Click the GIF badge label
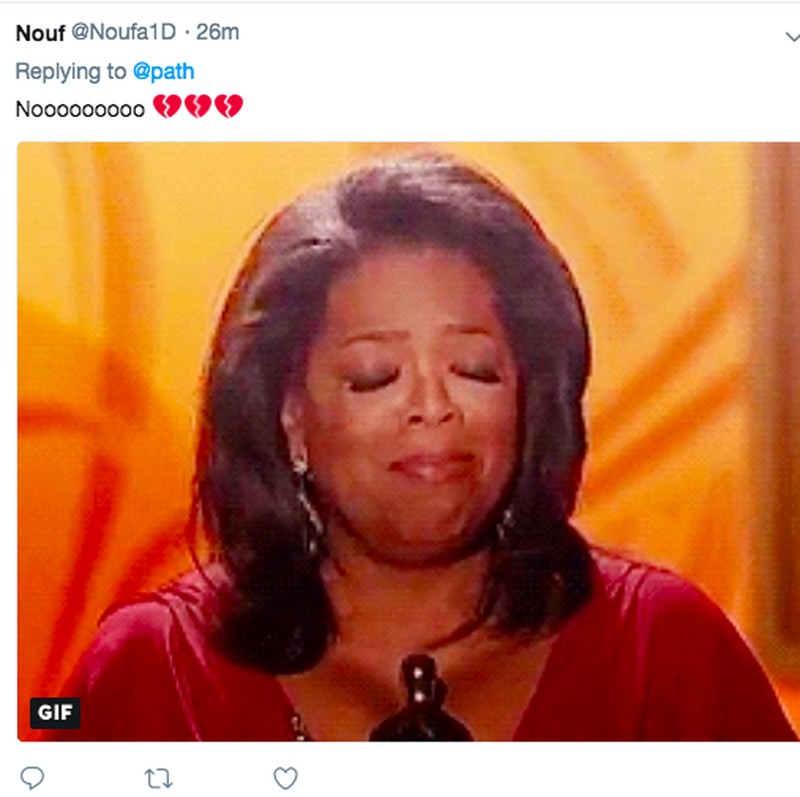 click(x=55, y=712)
